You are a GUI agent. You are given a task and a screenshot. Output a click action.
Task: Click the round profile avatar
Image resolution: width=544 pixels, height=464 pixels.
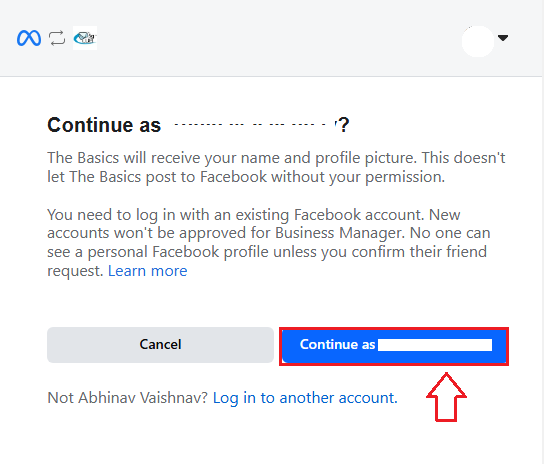click(x=478, y=41)
